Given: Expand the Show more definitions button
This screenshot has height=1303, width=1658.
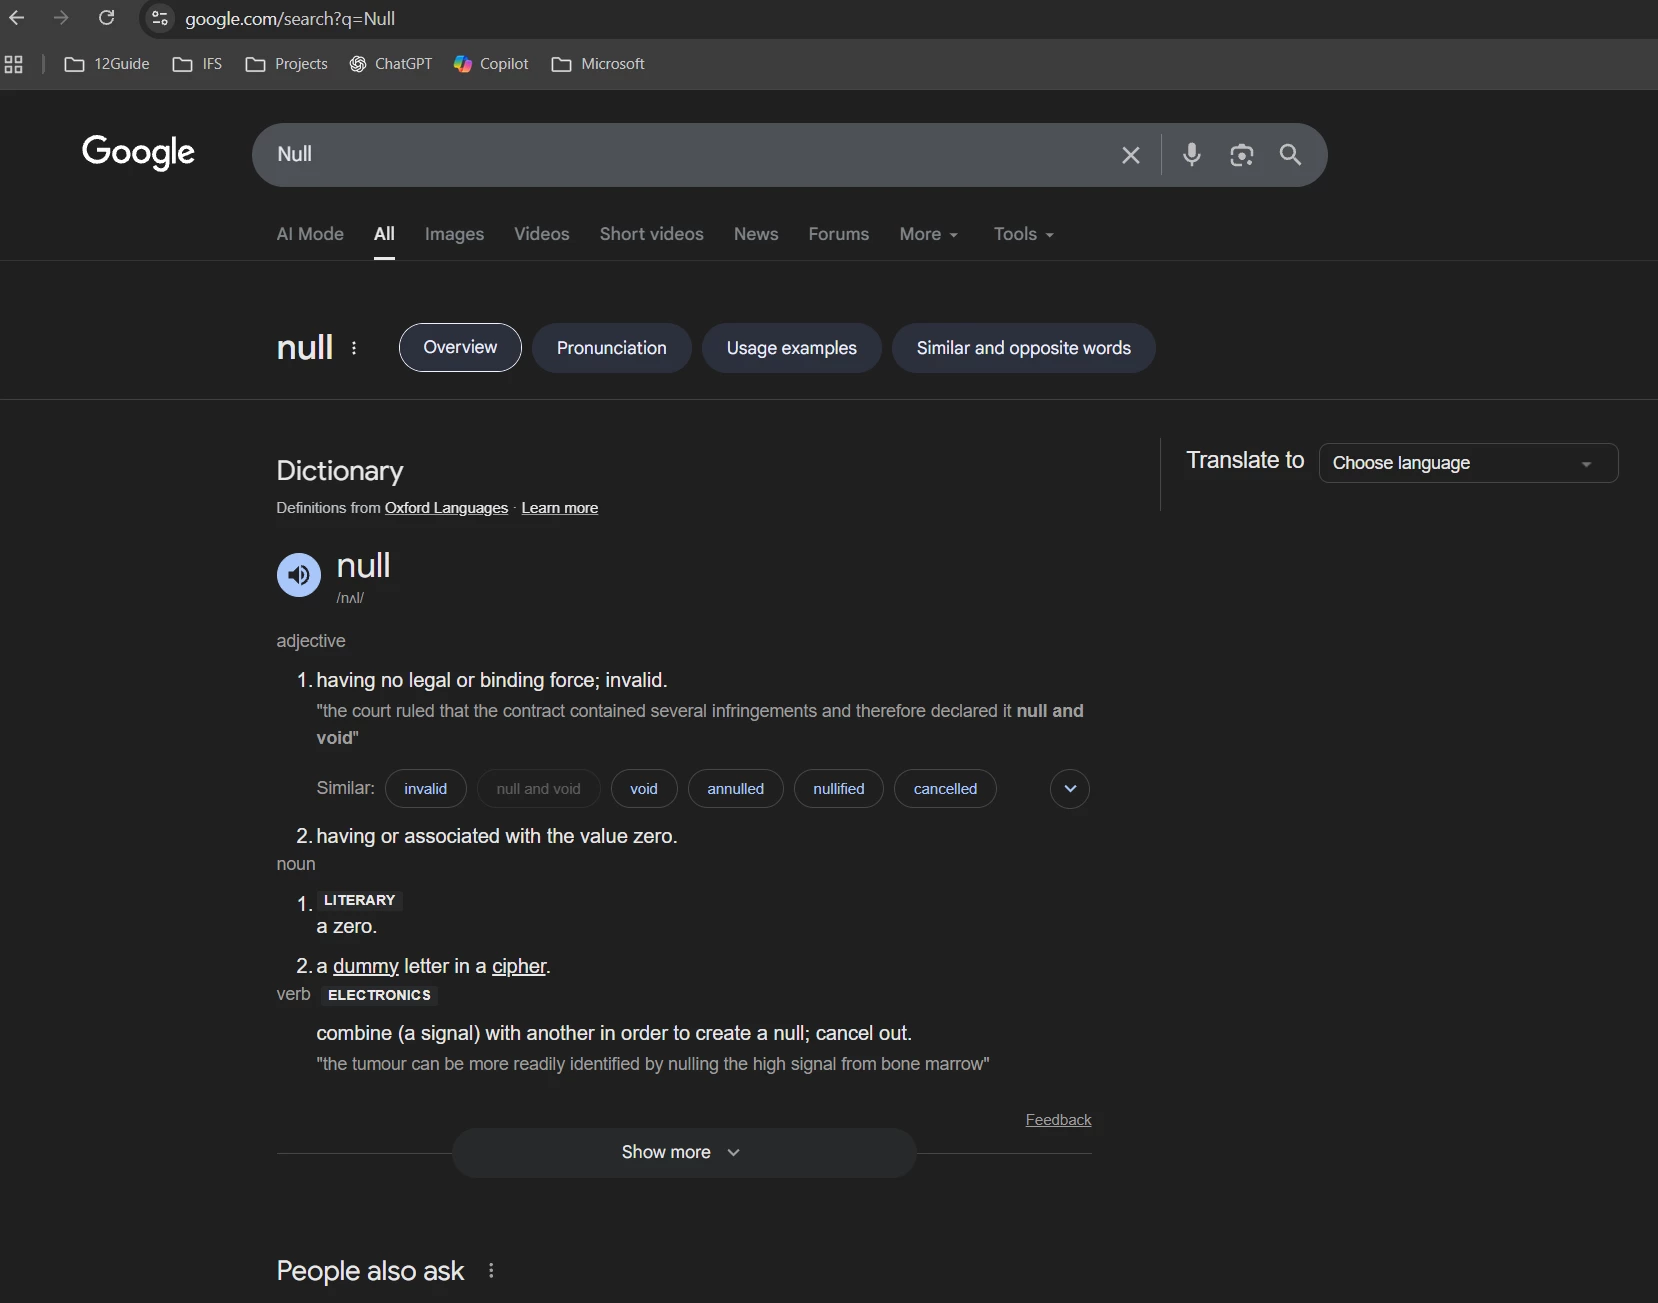Looking at the screenshot, I should coord(683,1152).
